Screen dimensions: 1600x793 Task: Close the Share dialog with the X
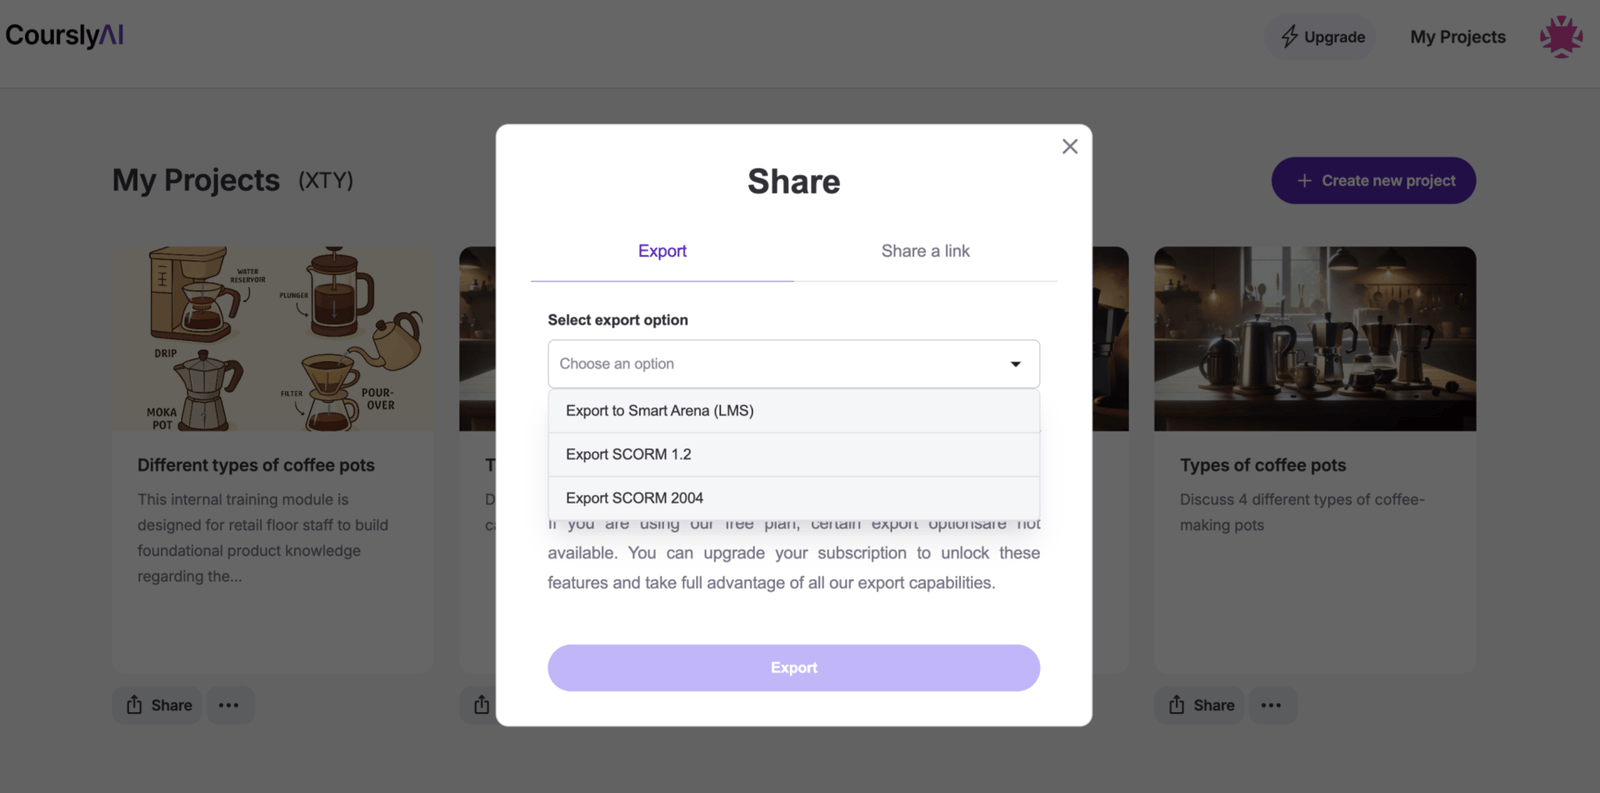coord(1069,146)
